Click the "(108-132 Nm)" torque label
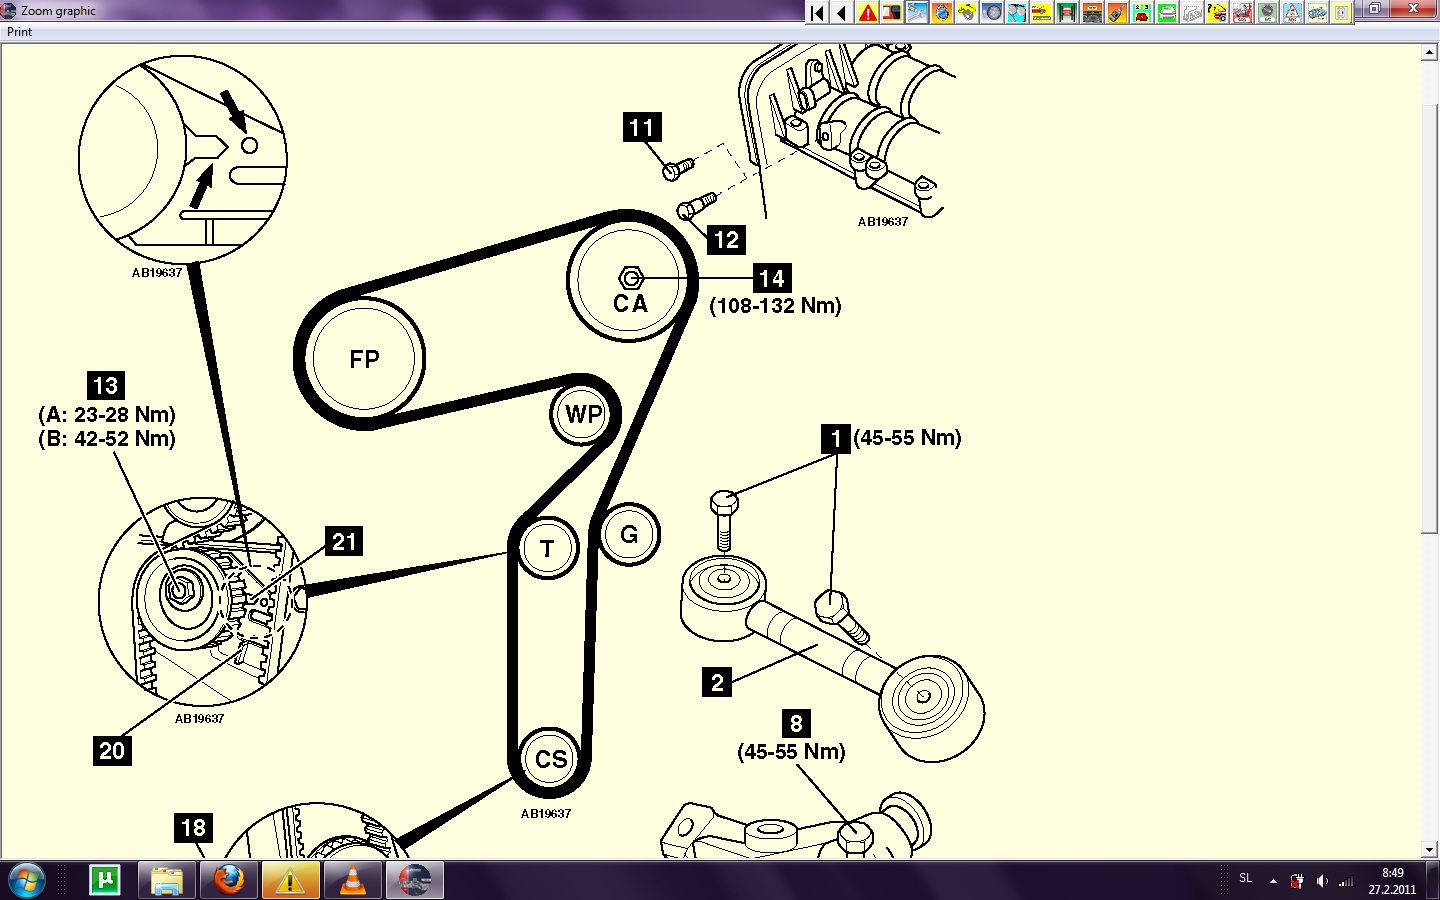 point(776,306)
